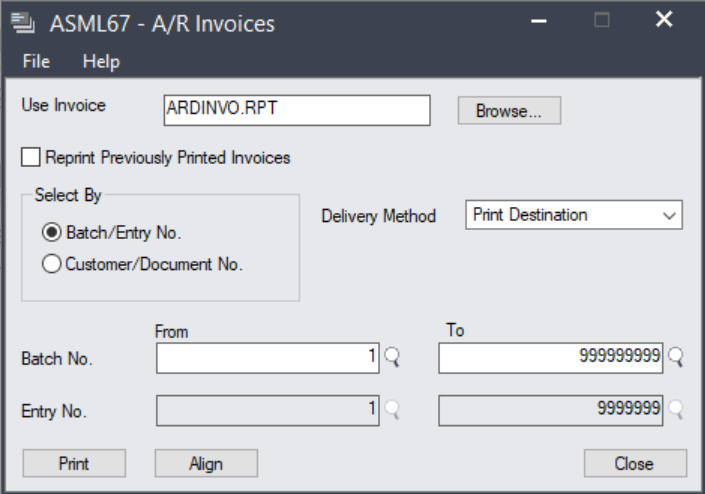Click the Align button

coord(206,463)
